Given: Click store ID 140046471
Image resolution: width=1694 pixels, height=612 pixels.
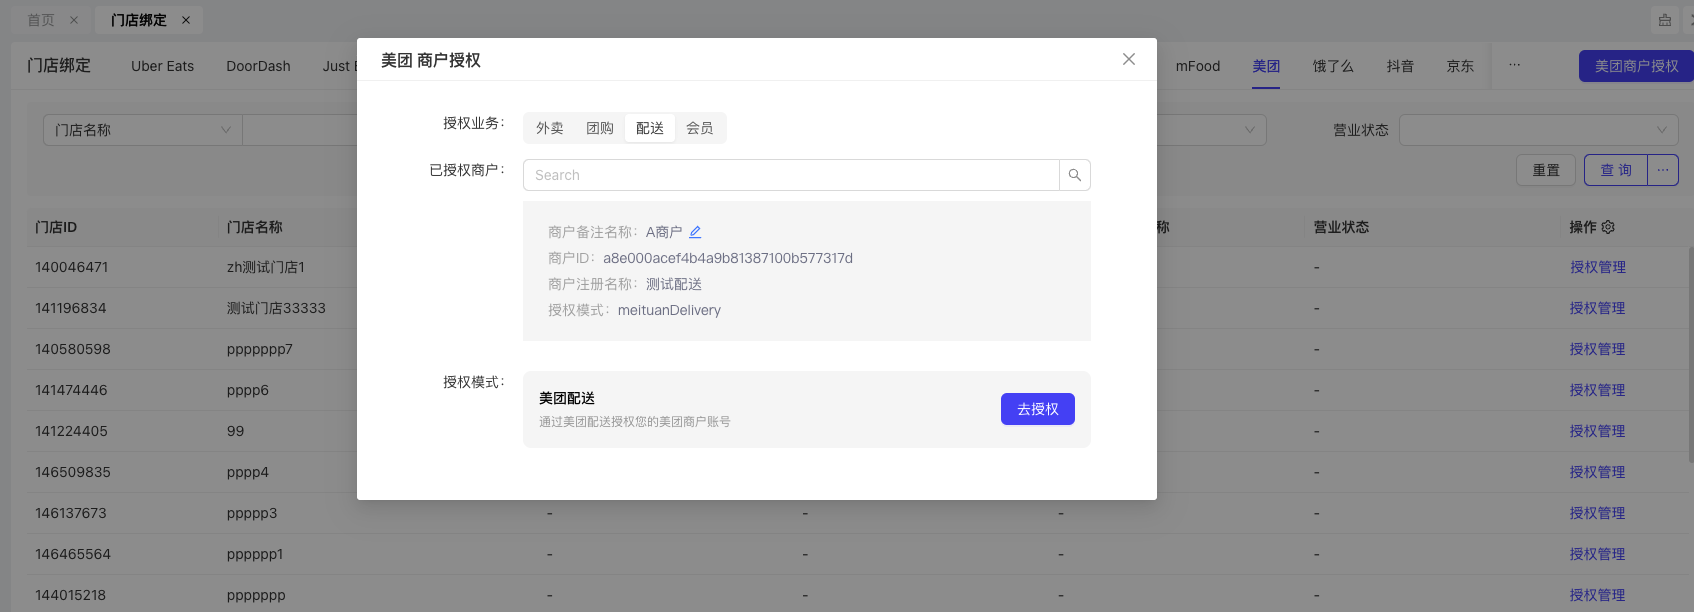Looking at the screenshot, I should (x=72, y=267).
